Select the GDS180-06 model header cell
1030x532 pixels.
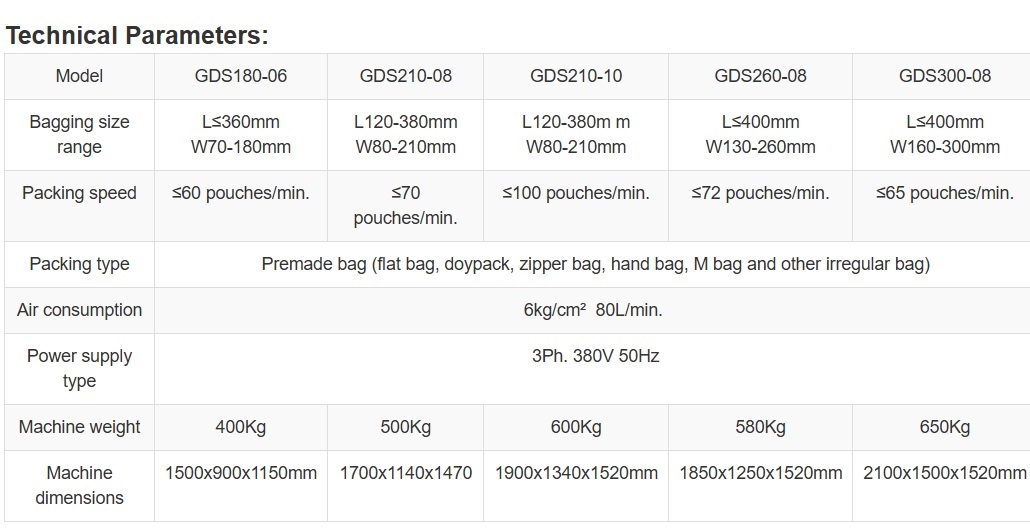pyautogui.click(x=240, y=76)
